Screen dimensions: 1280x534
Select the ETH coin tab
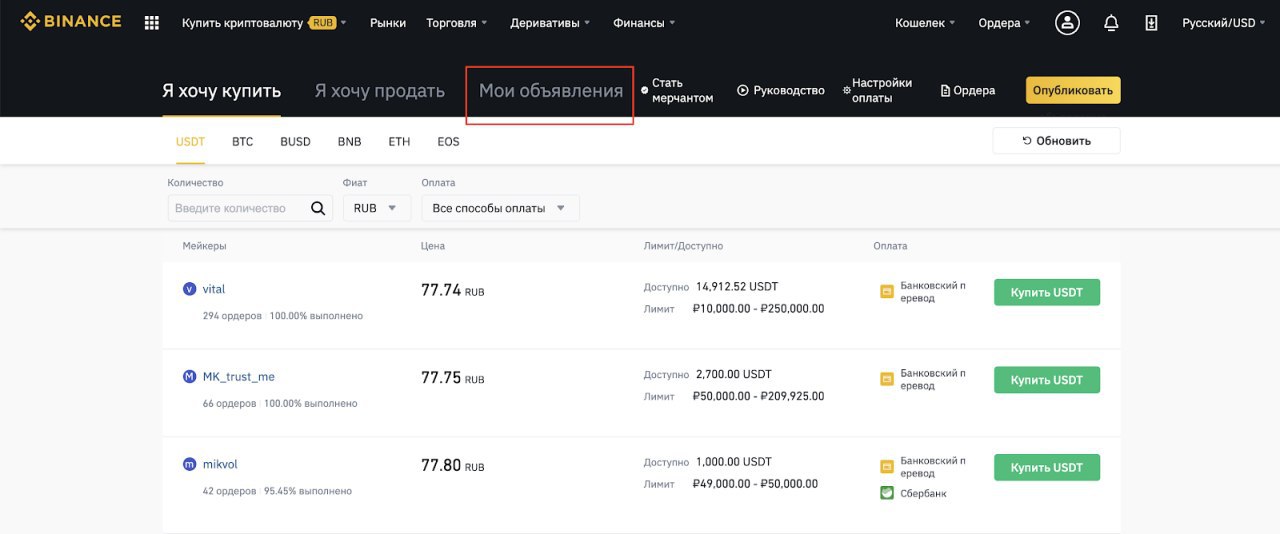(x=399, y=142)
